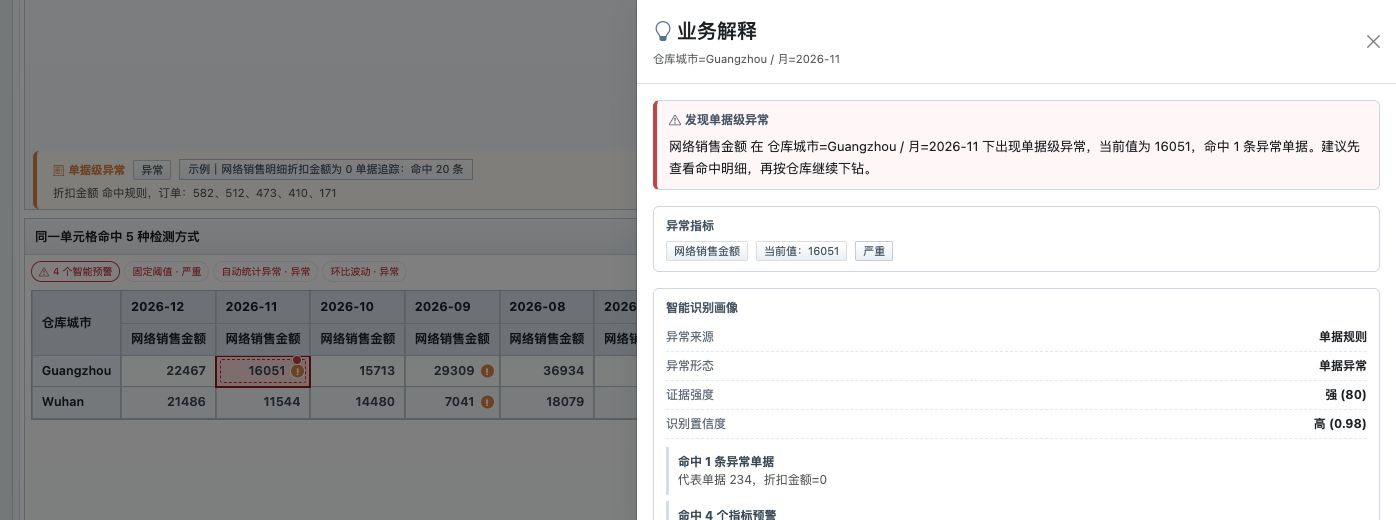Click the 证据强度 value 强 (80)
The width and height of the screenshot is (1396, 520).
coord(1346,395)
